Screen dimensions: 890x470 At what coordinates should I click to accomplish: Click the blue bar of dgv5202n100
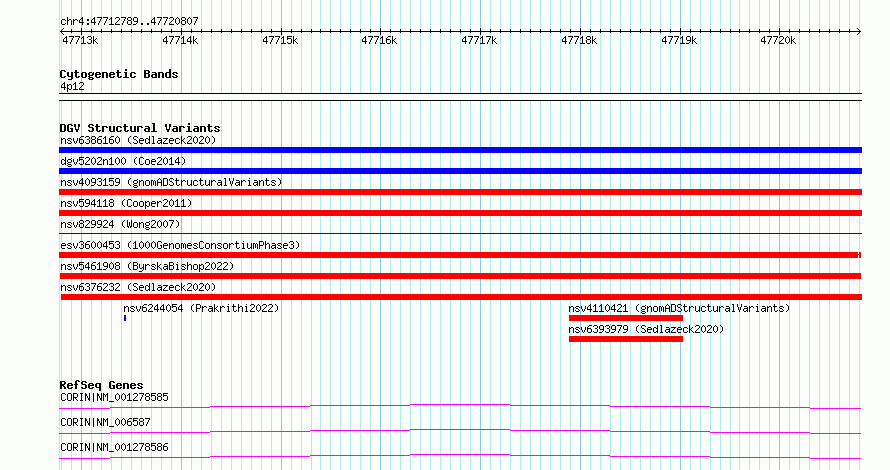click(460, 171)
